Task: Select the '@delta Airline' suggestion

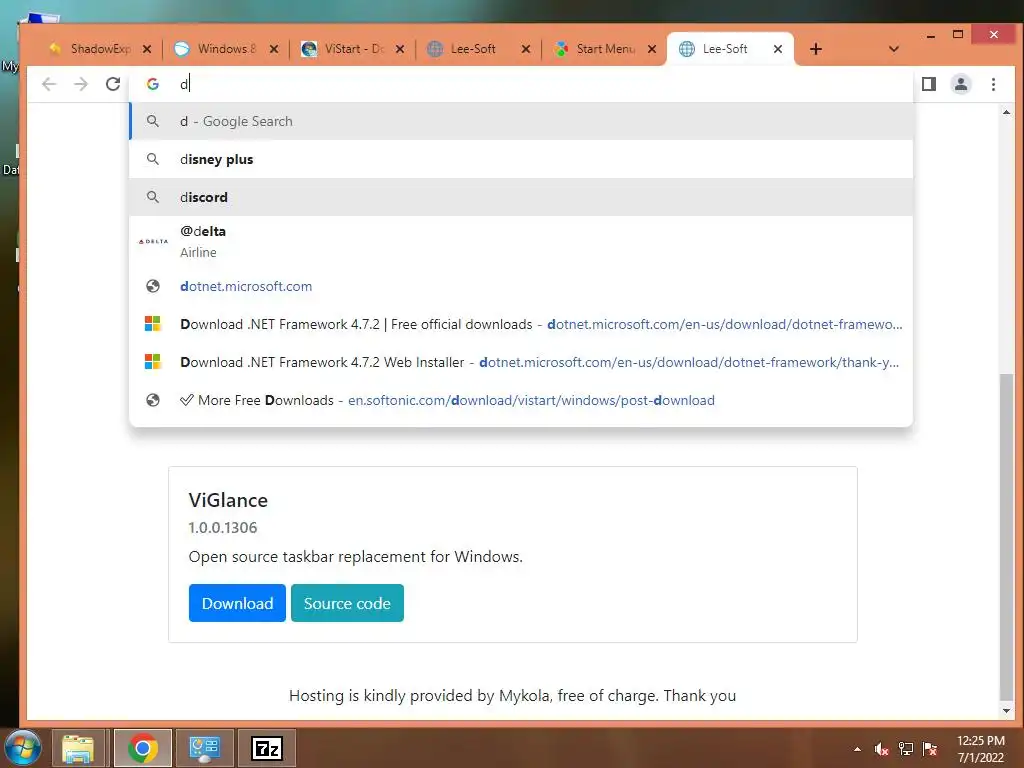Action: tap(521, 242)
